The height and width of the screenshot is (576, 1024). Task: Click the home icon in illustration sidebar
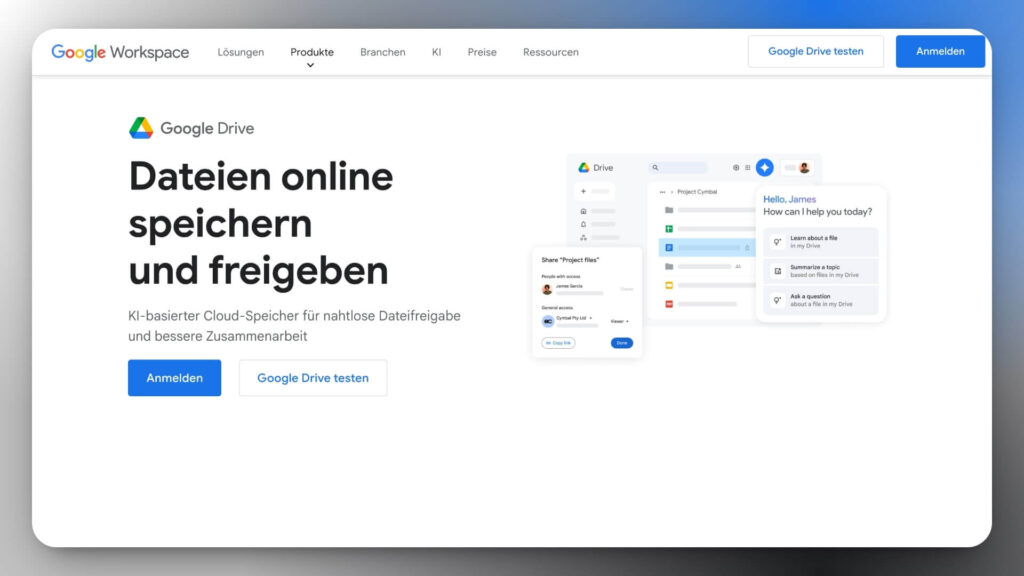[583, 211]
